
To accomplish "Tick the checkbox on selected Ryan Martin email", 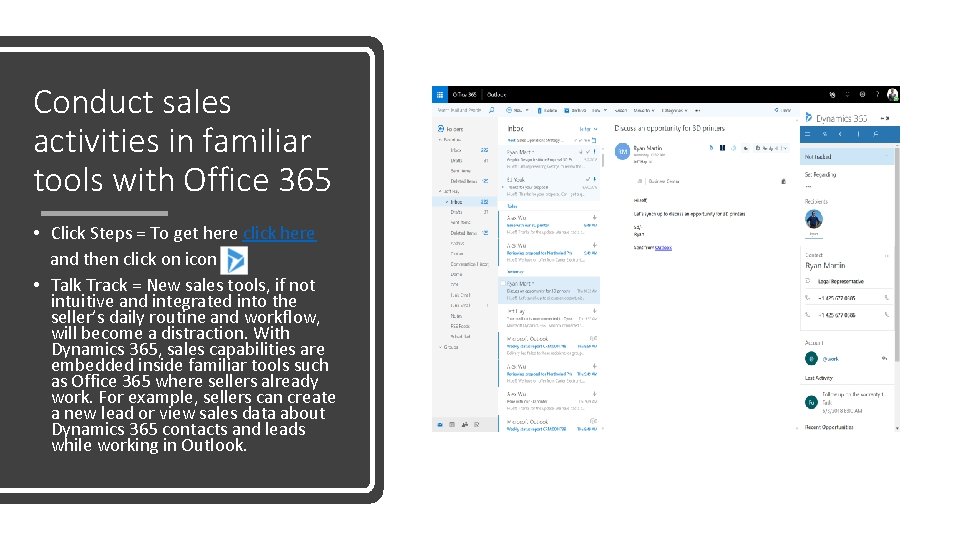I will [x=503, y=283].
